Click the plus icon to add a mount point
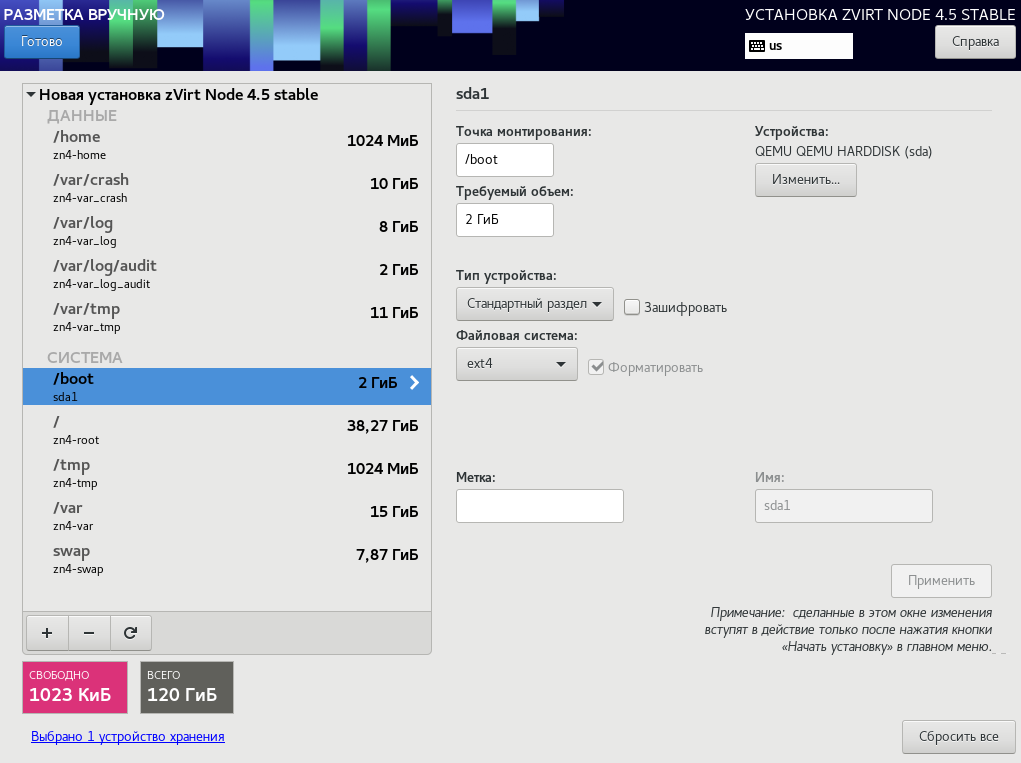The height and width of the screenshot is (763, 1021). (47, 633)
